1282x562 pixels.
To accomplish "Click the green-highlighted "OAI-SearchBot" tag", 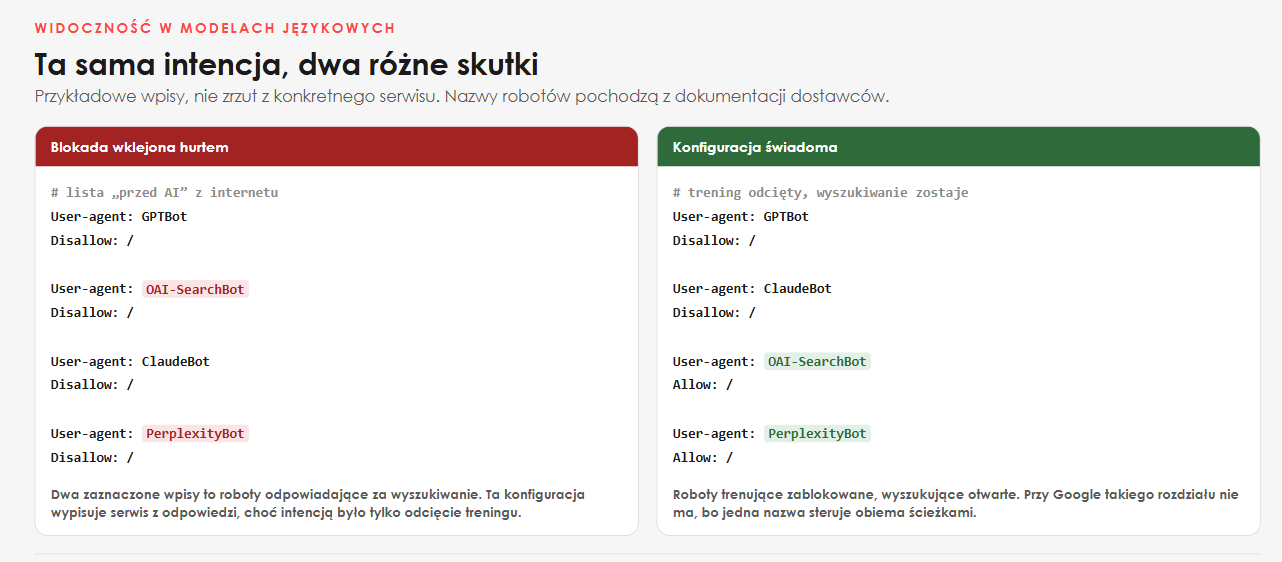I will 817,361.
